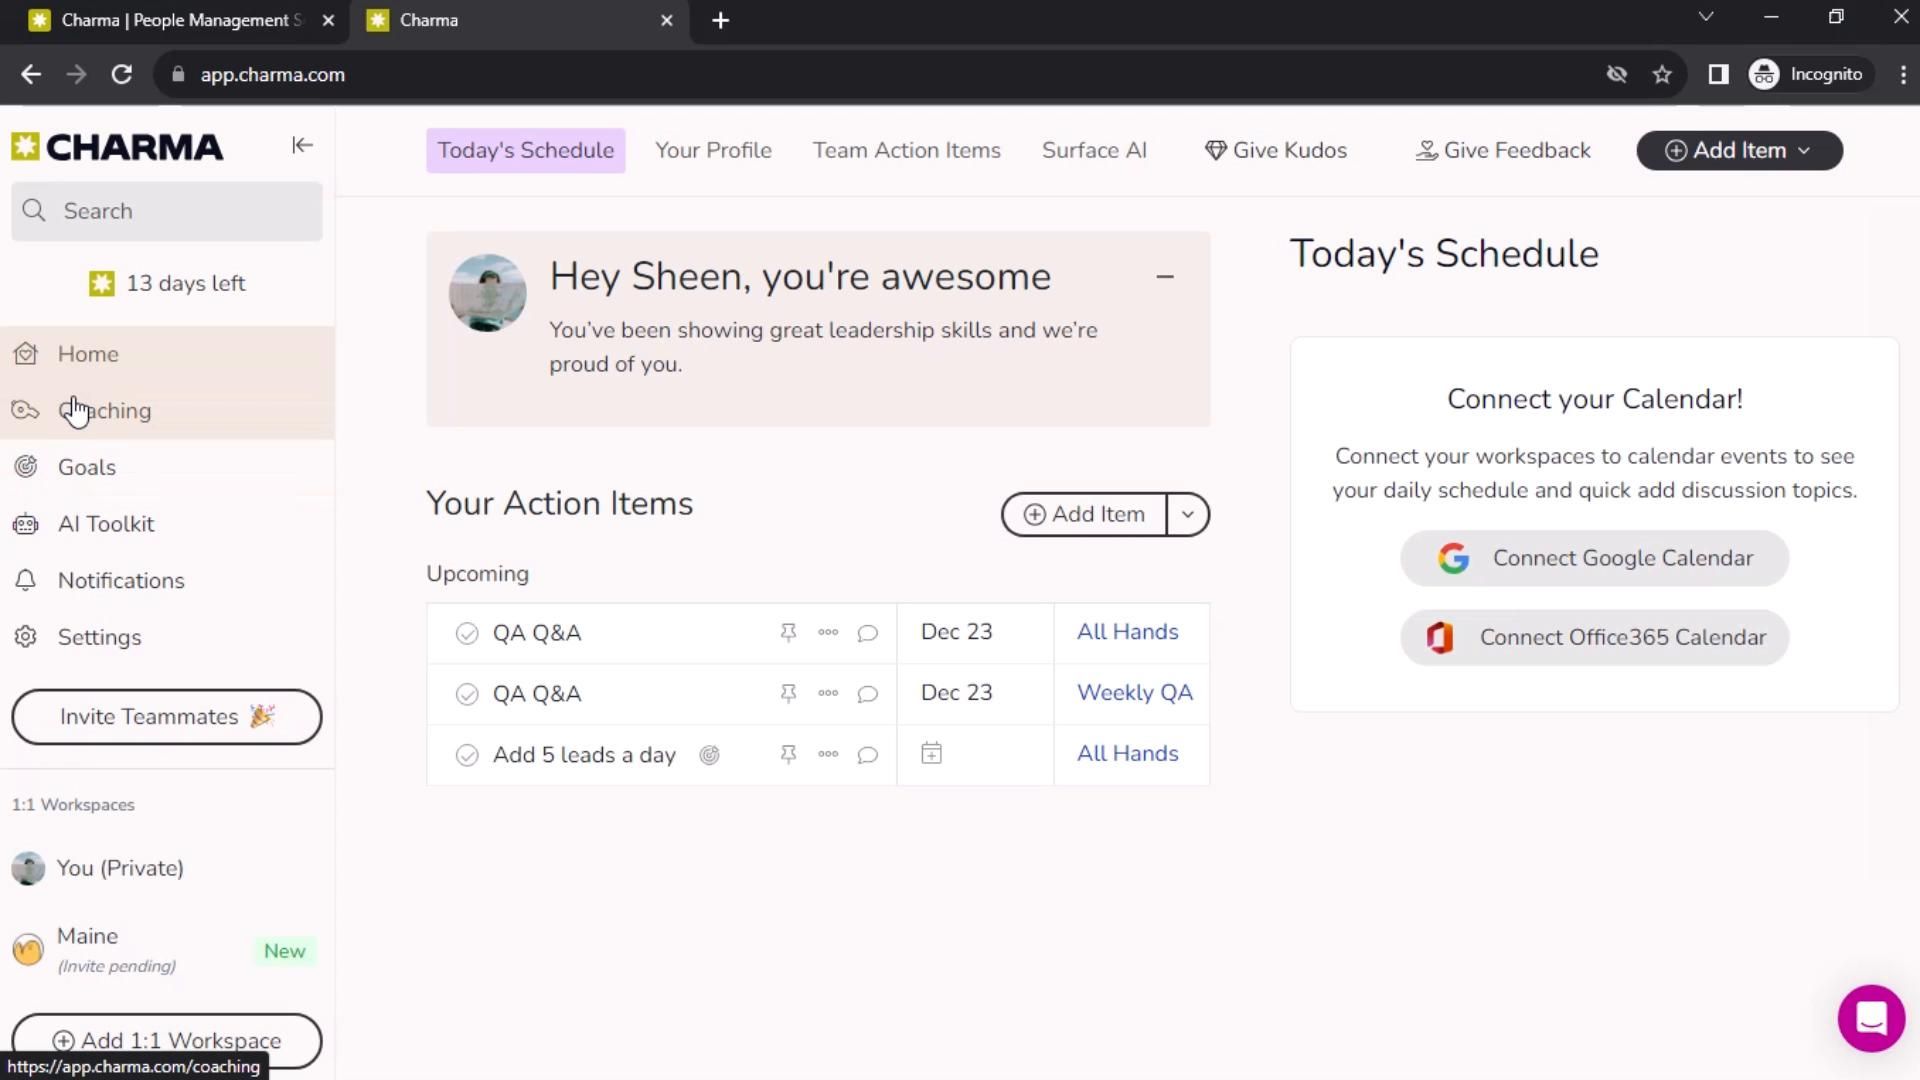1920x1080 pixels.
Task: Click the Goals target icon
Action: (x=26, y=467)
